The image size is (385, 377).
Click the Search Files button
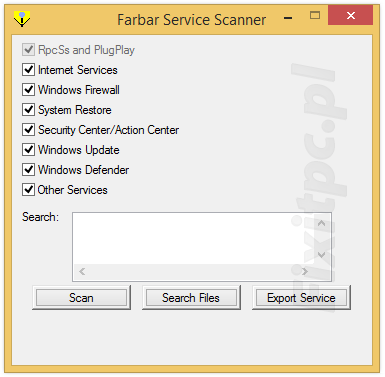(191, 297)
